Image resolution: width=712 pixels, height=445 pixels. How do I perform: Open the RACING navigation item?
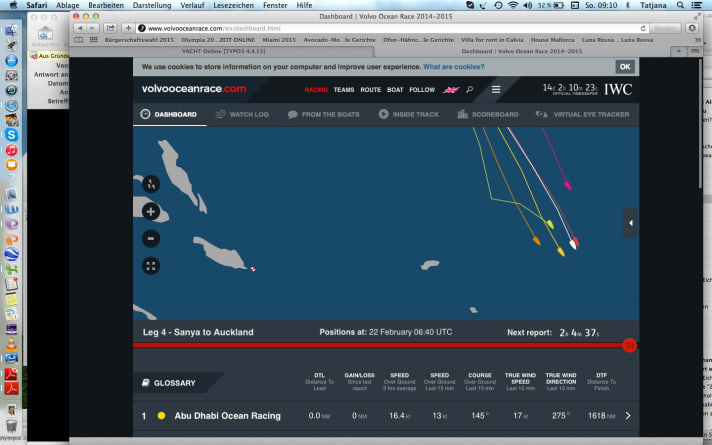click(x=316, y=90)
